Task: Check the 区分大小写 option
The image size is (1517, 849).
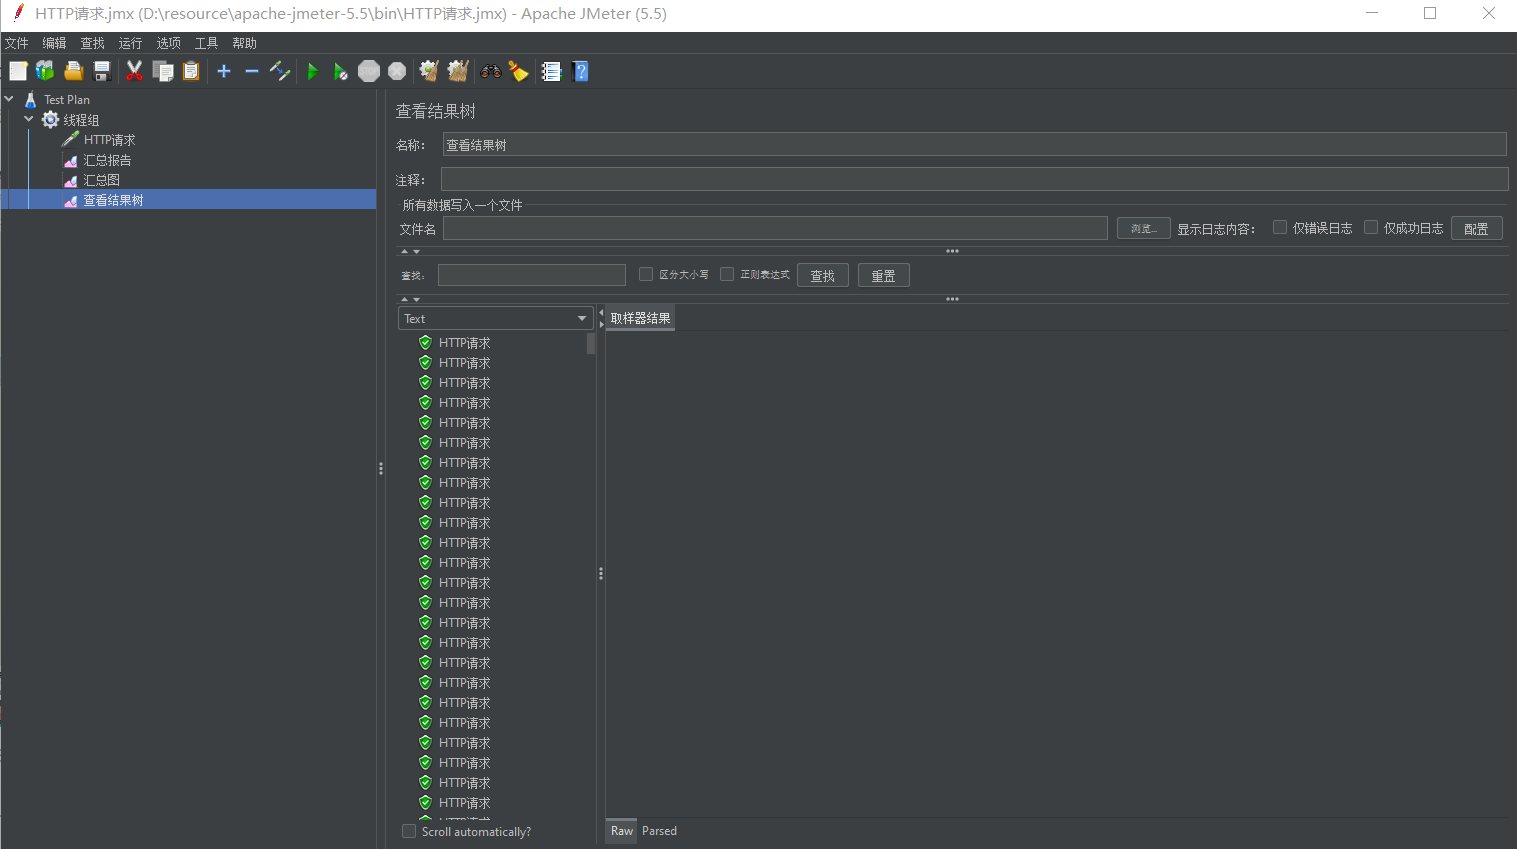Action: point(646,274)
